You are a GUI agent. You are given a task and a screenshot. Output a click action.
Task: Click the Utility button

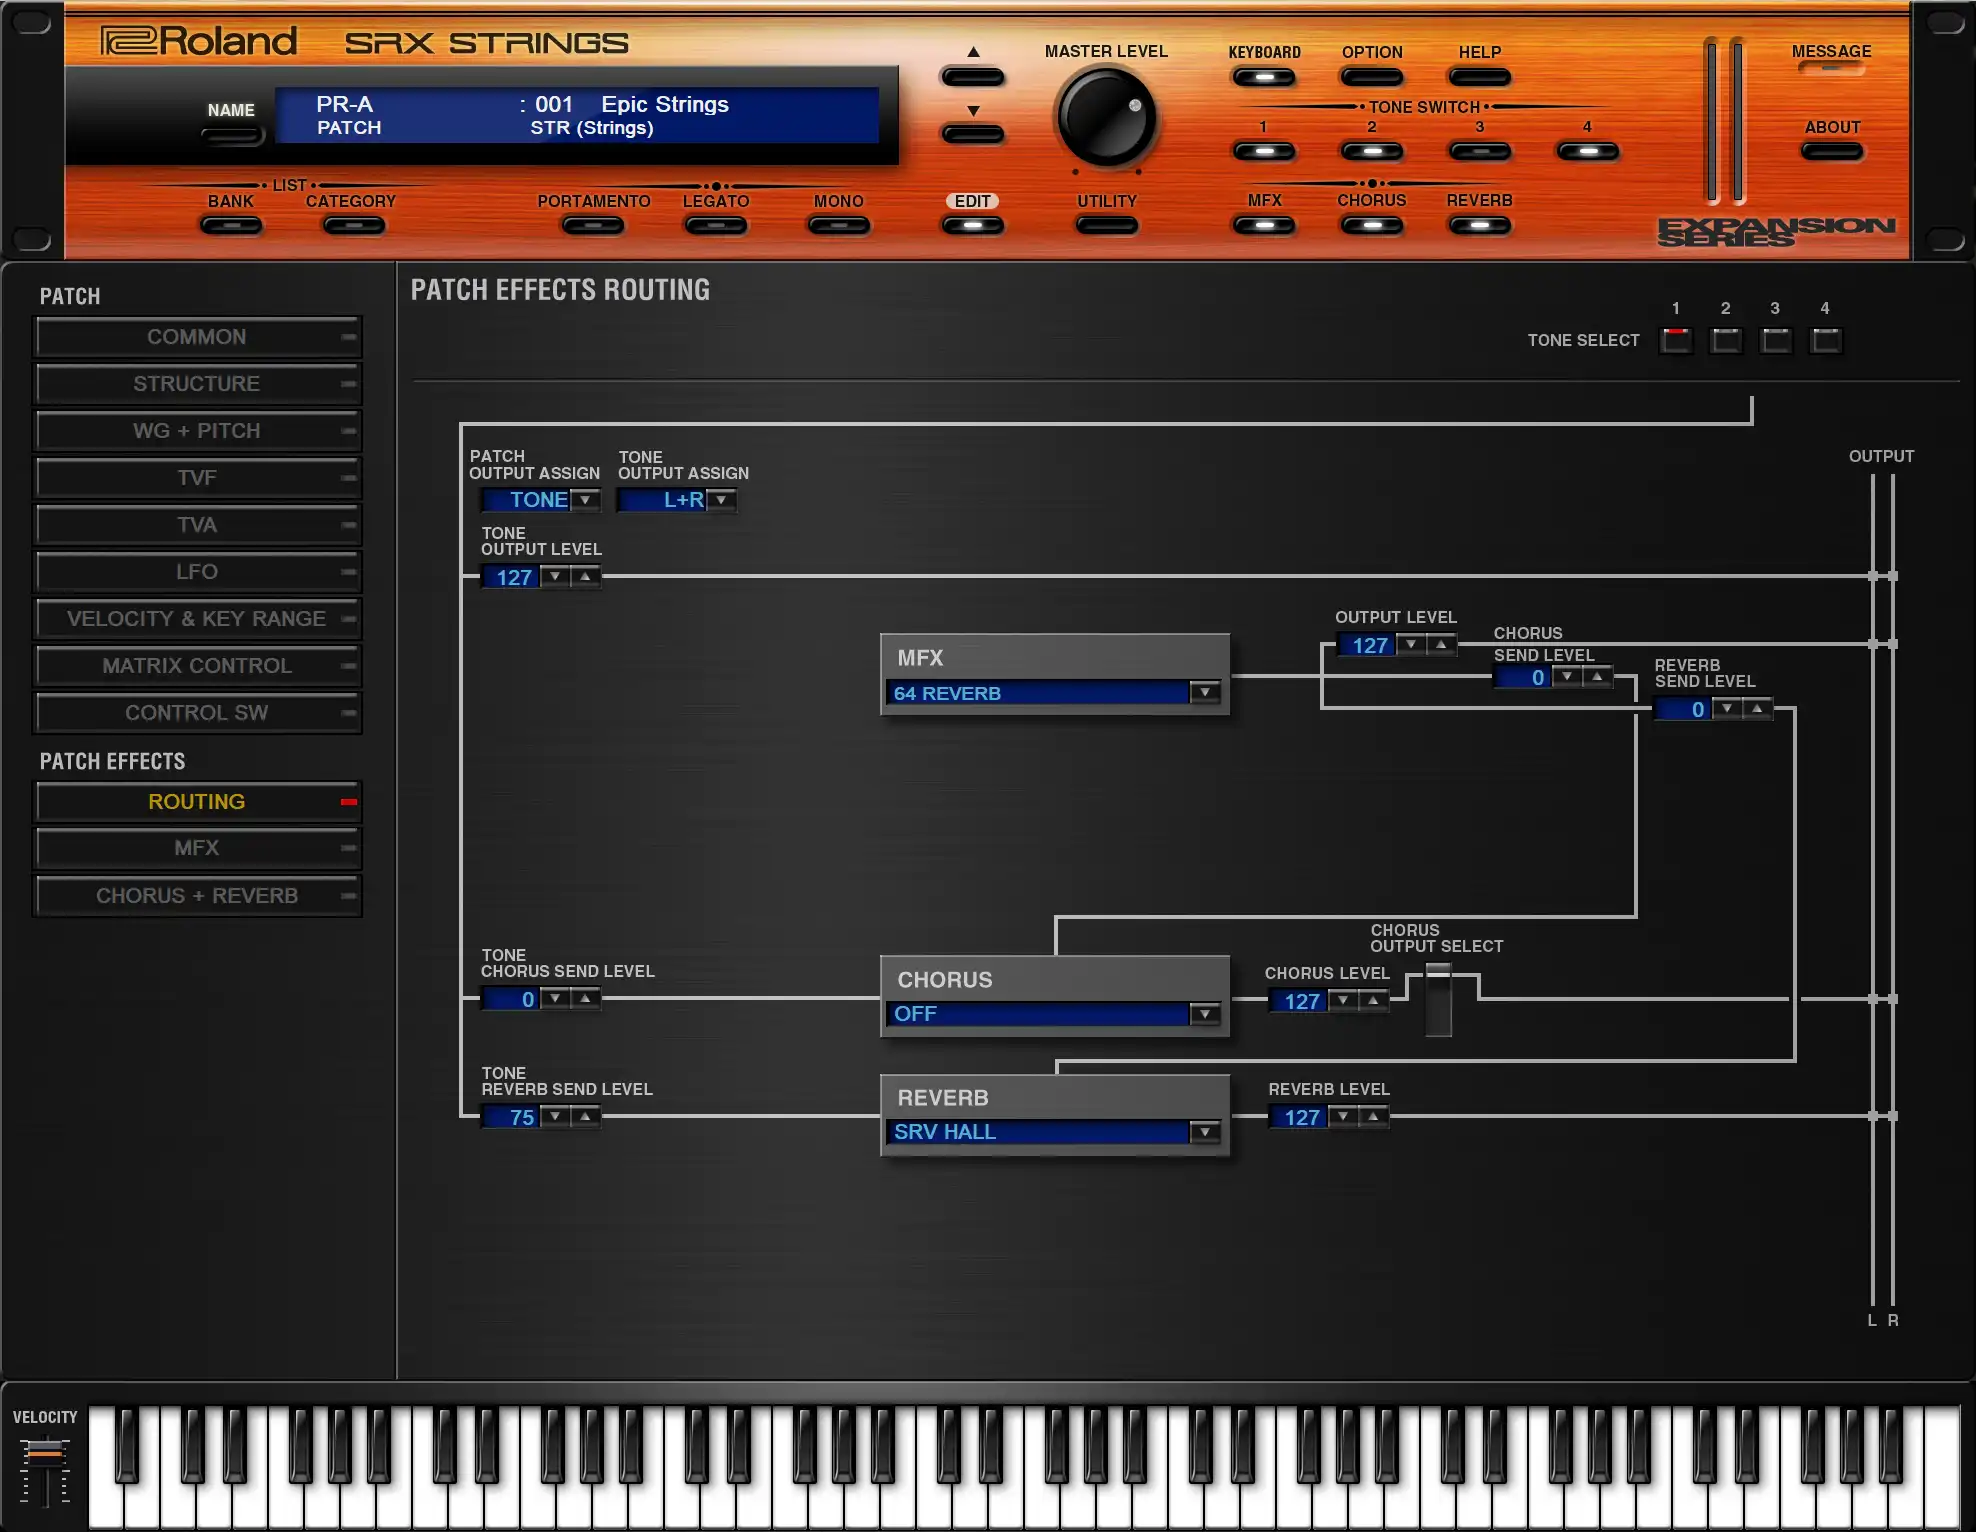[x=1106, y=225]
